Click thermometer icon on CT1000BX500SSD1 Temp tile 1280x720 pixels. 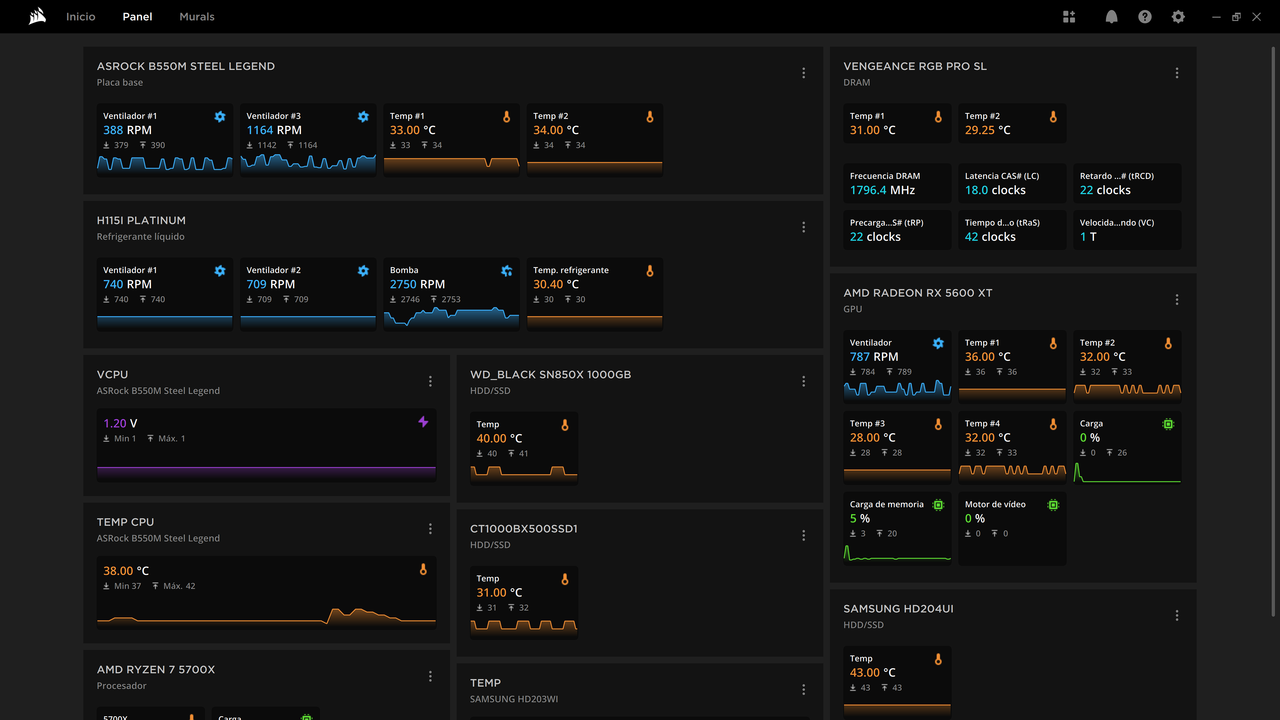pos(564,579)
